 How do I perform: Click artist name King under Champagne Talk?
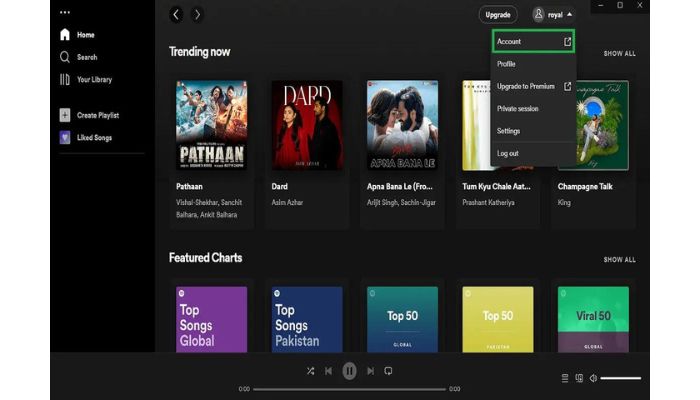564,203
